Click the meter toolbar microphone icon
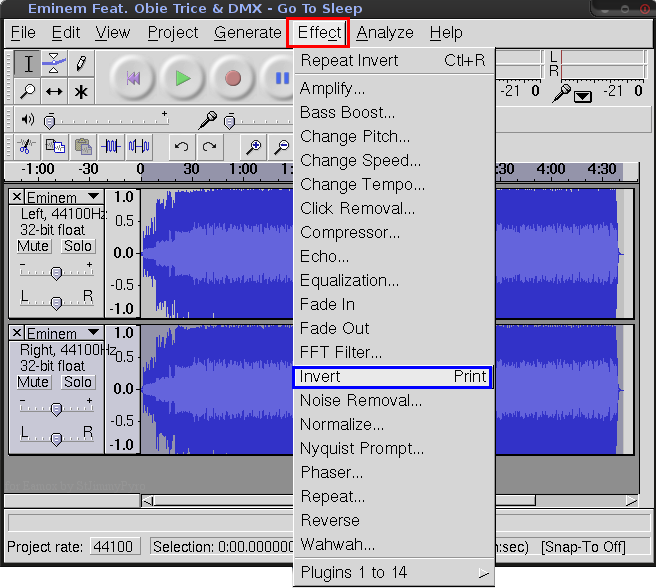 [561, 93]
